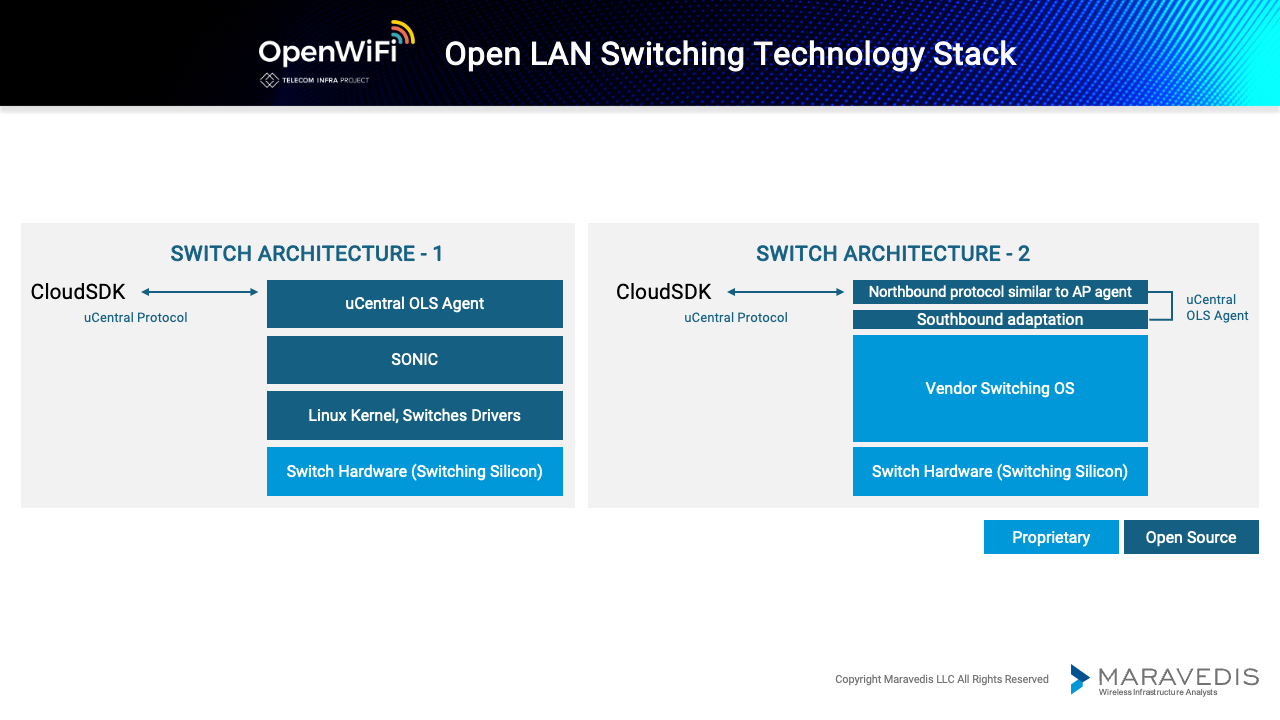The image size is (1280, 720).
Task: Click the bracket connecting to uCentral OLS Agent
Action: click(1163, 306)
